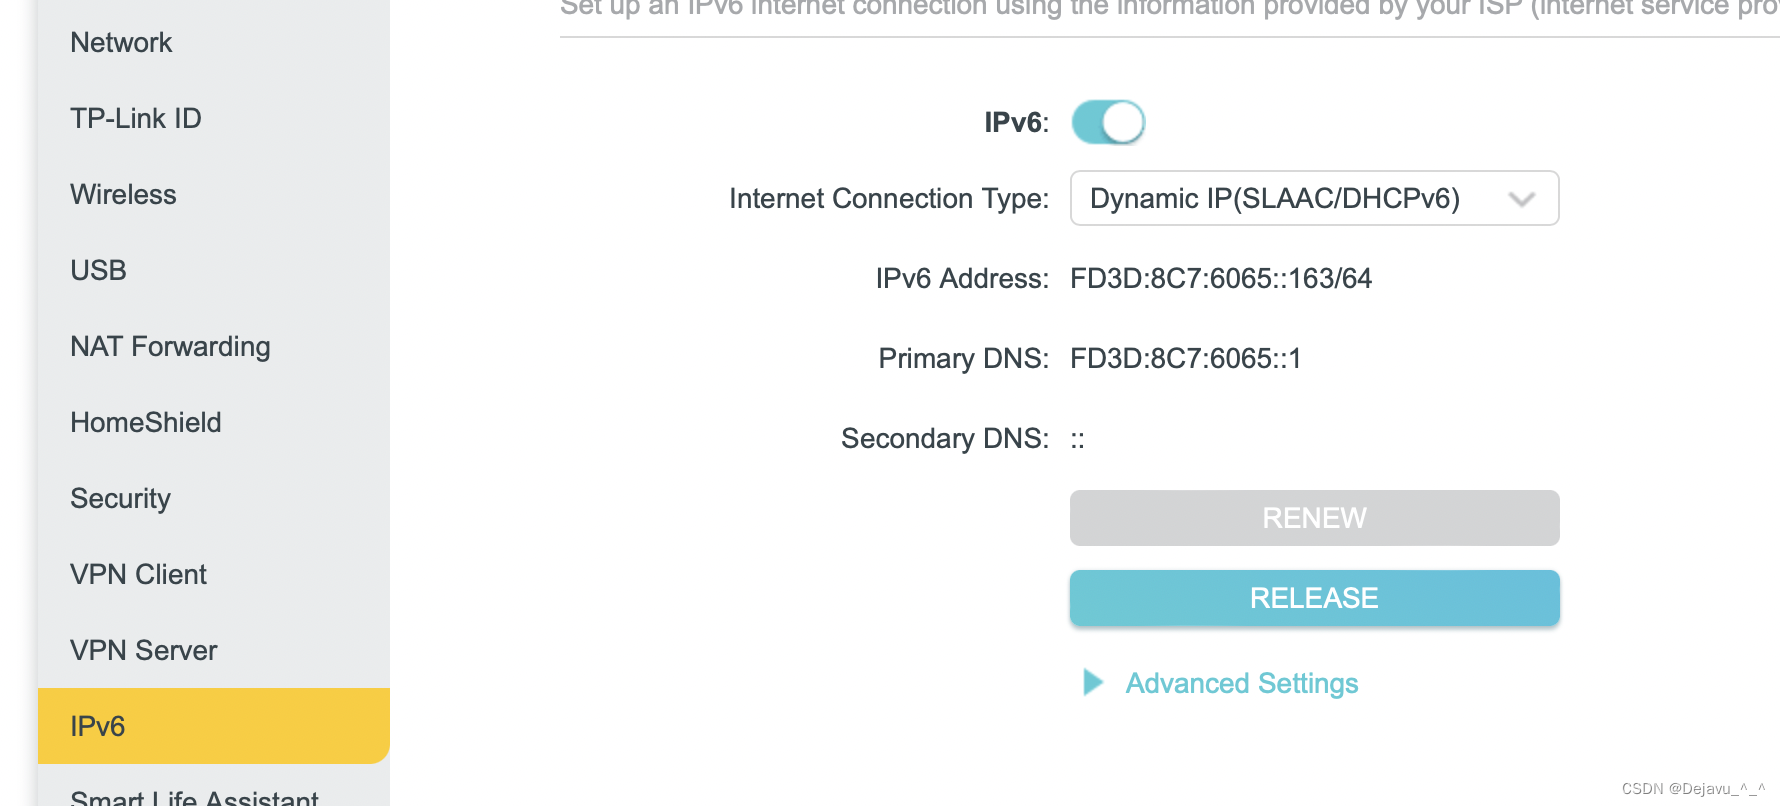Go to Wireless settings
Viewport: 1780px width, 806px height.
tap(123, 194)
